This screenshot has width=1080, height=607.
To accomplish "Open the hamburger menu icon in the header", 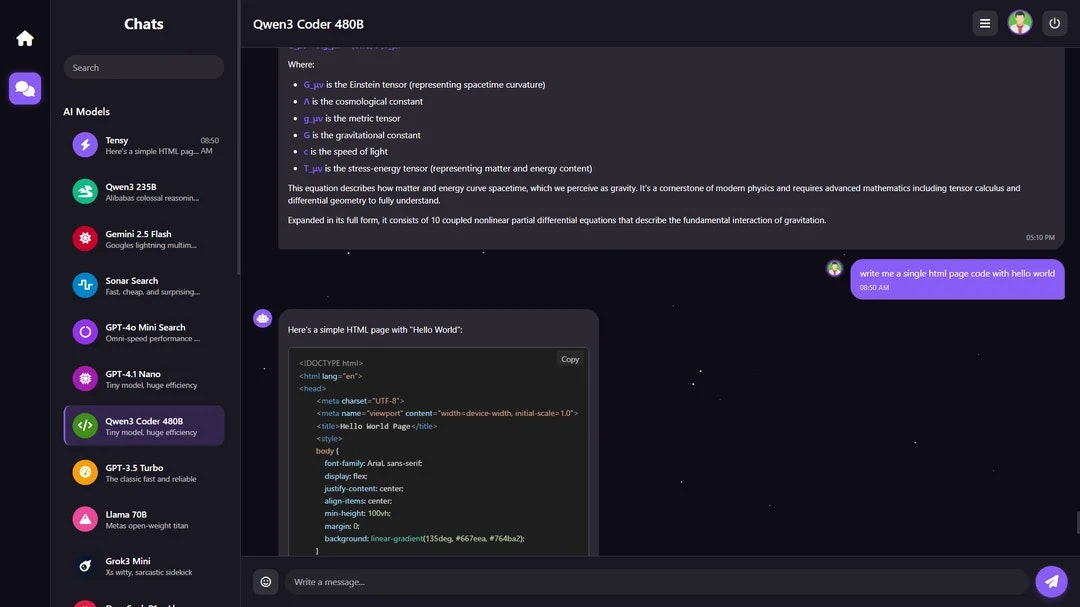I will [x=985, y=22].
